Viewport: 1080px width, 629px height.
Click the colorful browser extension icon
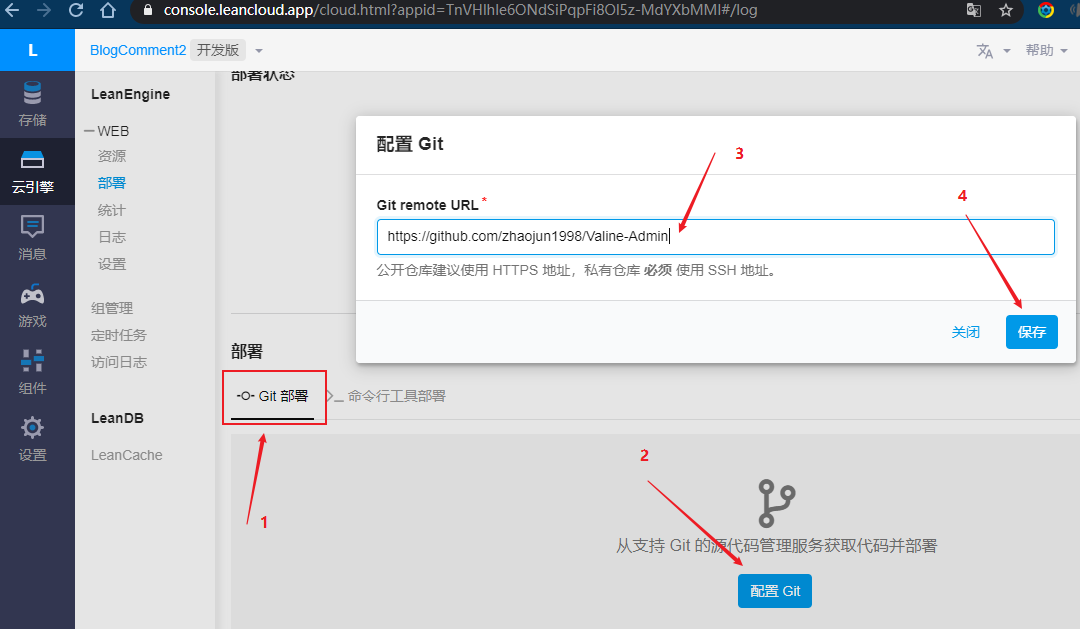[x=1046, y=10]
